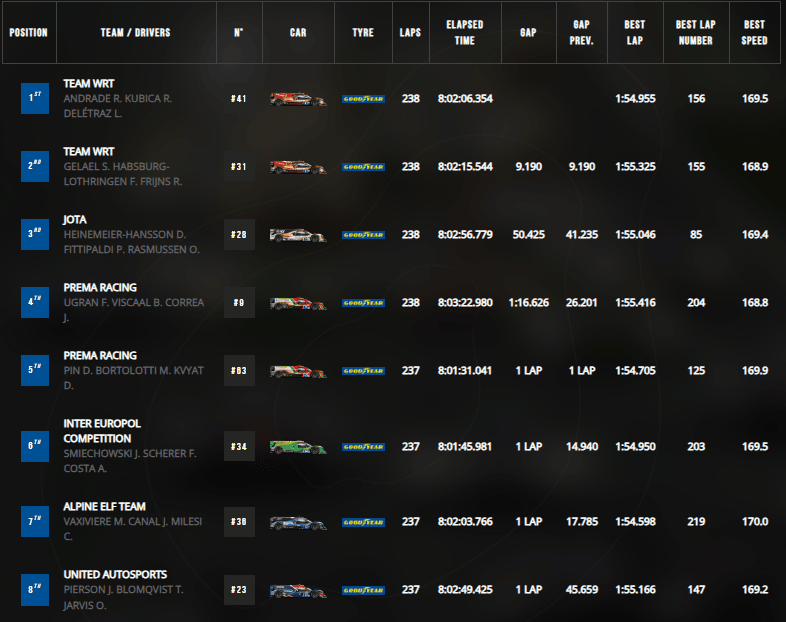The image size is (786, 622).
Task: Click the Goodyear logo in the Alpine Elf row
Action: 363,522
